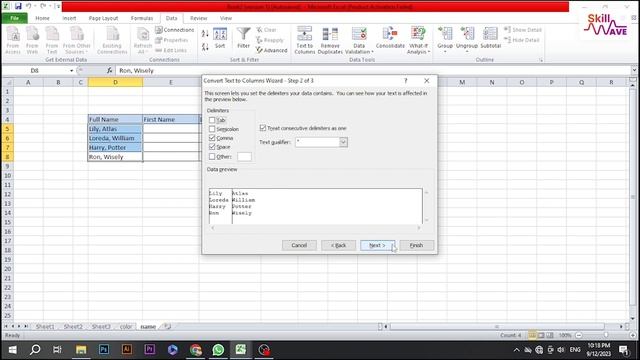Switch to the Home ribbon tab
The image size is (640, 360).
click(42, 18)
